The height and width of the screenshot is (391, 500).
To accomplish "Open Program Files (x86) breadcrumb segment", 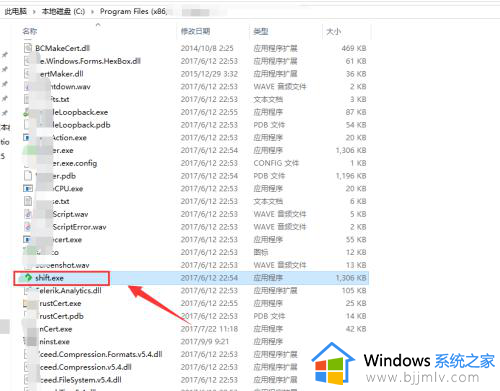I will [x=134, y=11].
